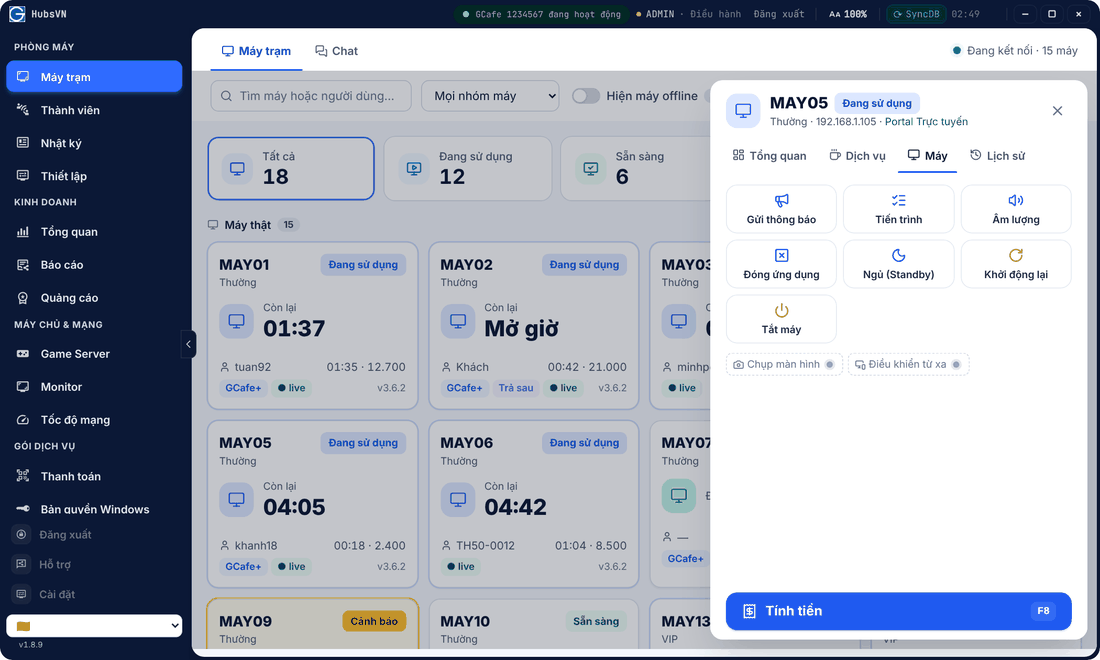Click the GCafe 1234567 đang hoạt động status
The image size is (1100, 660).
pyautogui.click(x=541, y=14)
